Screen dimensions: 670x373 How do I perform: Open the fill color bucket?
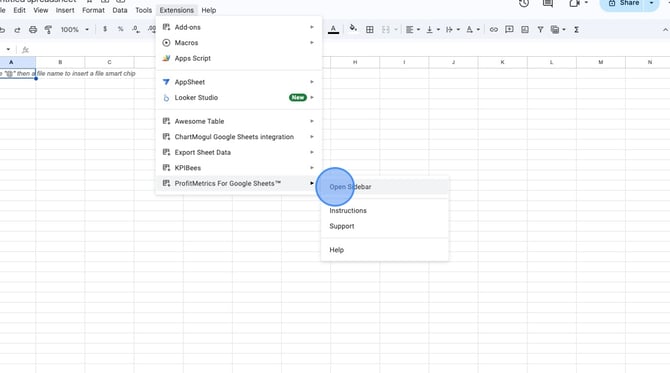point(353,29)
